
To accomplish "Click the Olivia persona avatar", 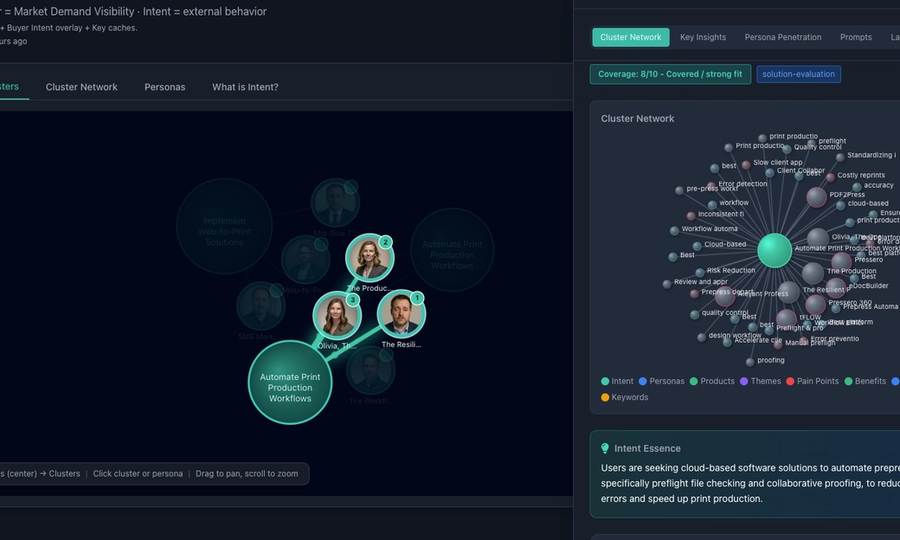I will (x=337, y=315).
